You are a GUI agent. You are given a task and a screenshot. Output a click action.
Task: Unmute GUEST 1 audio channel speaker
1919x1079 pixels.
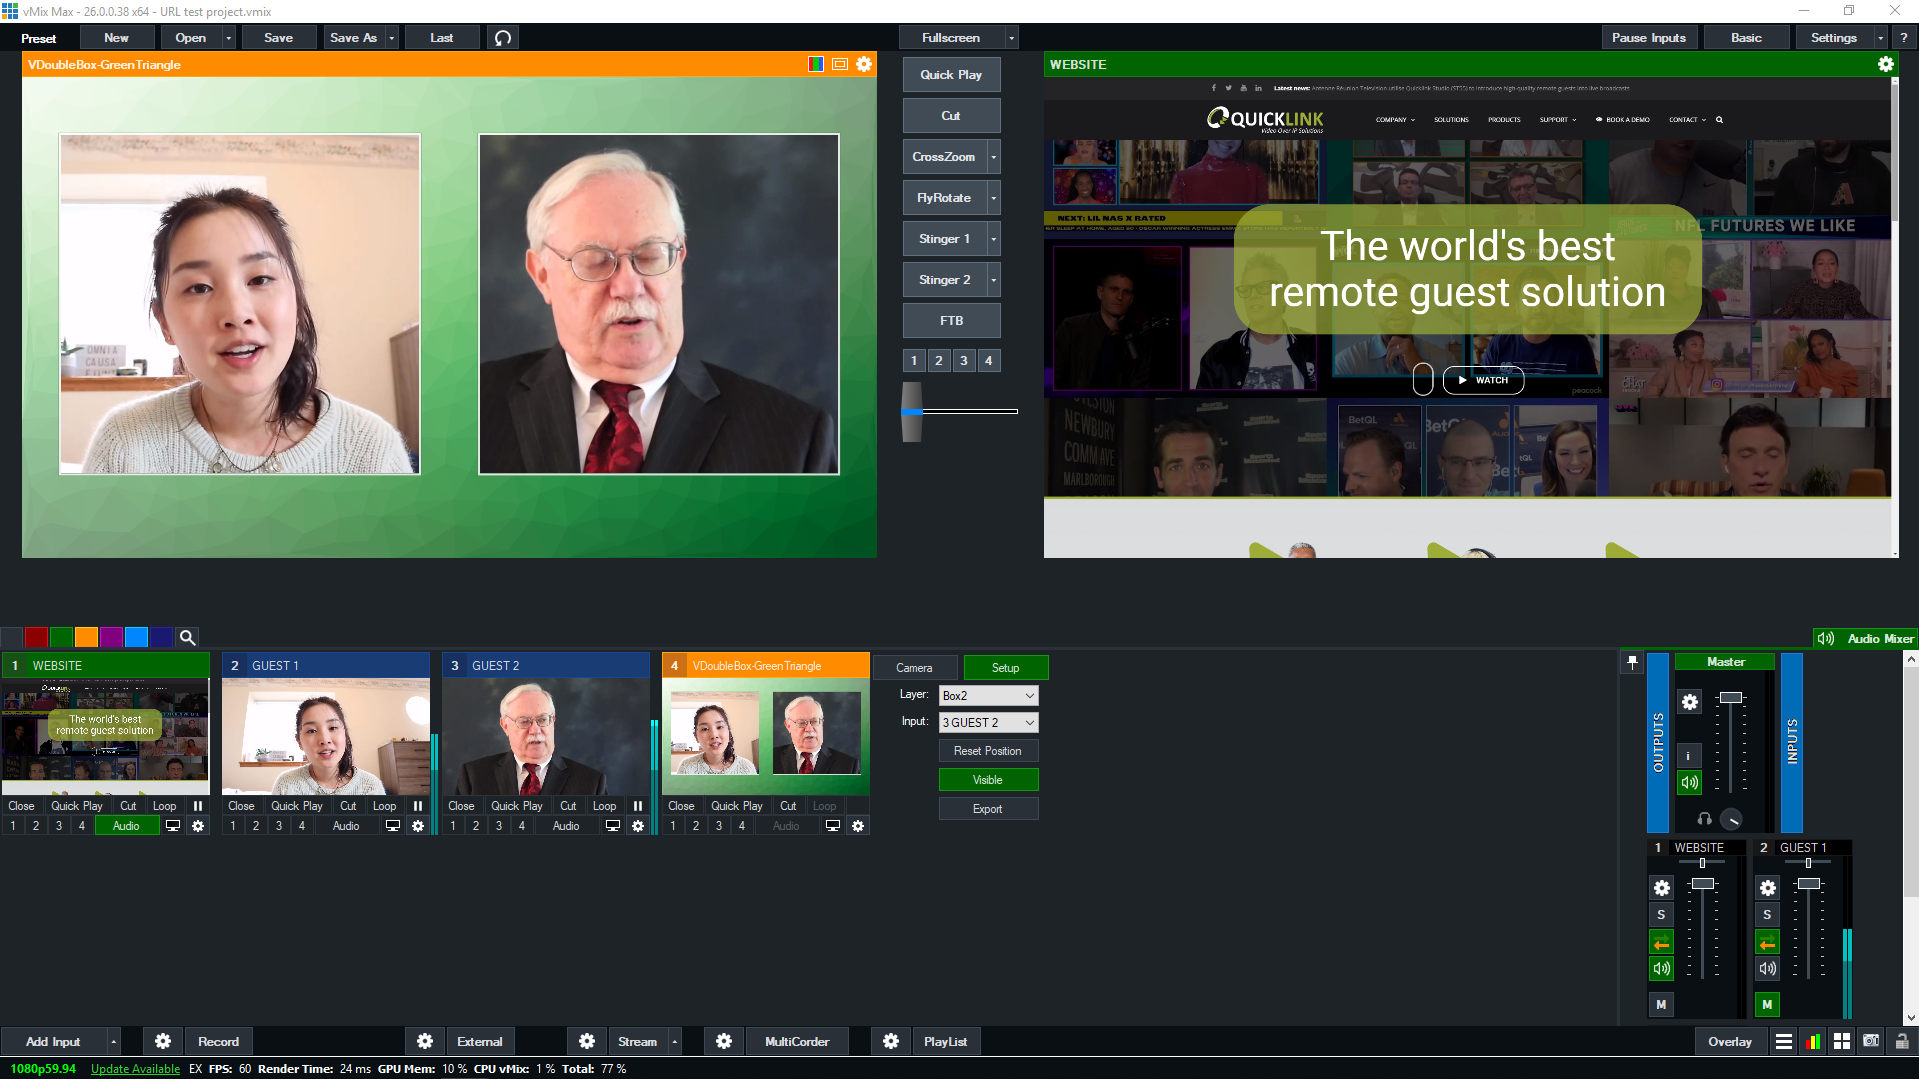1767,969
